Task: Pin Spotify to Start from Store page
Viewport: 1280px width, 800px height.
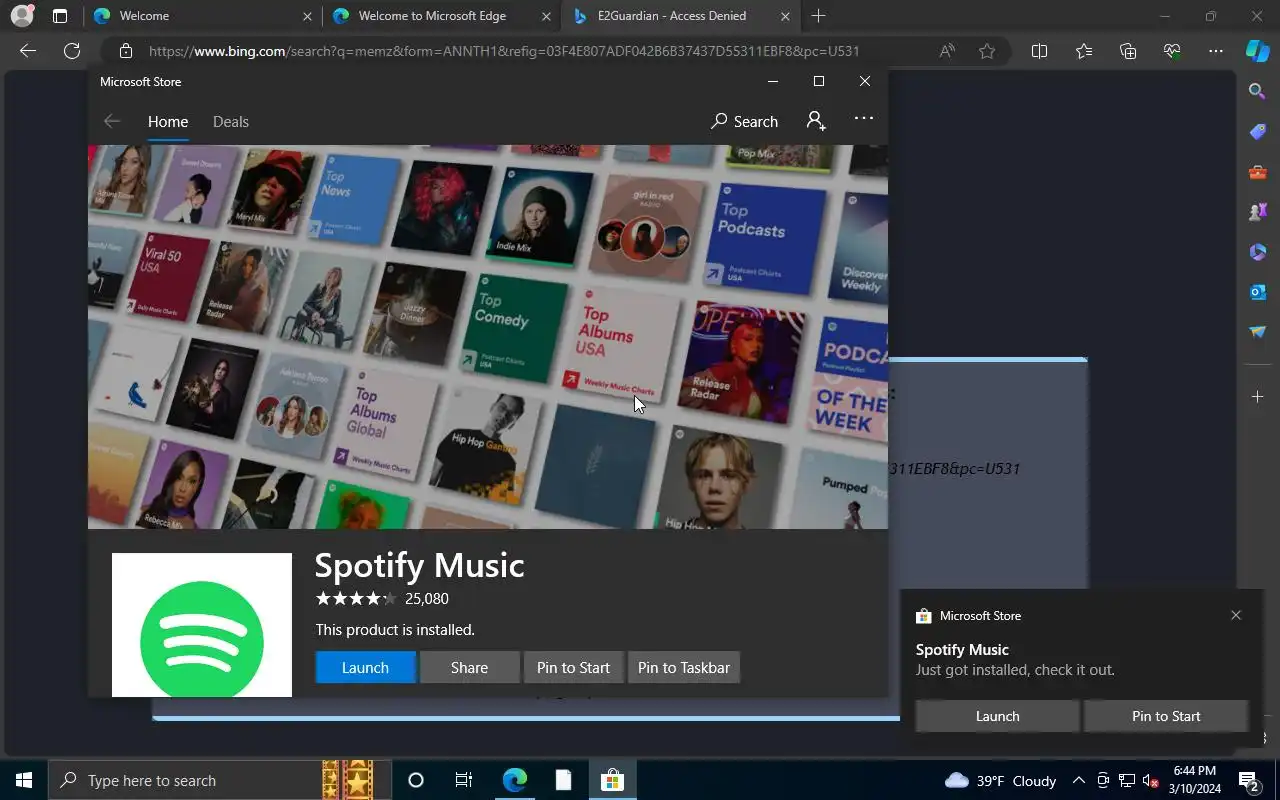Action: (573, 667)
